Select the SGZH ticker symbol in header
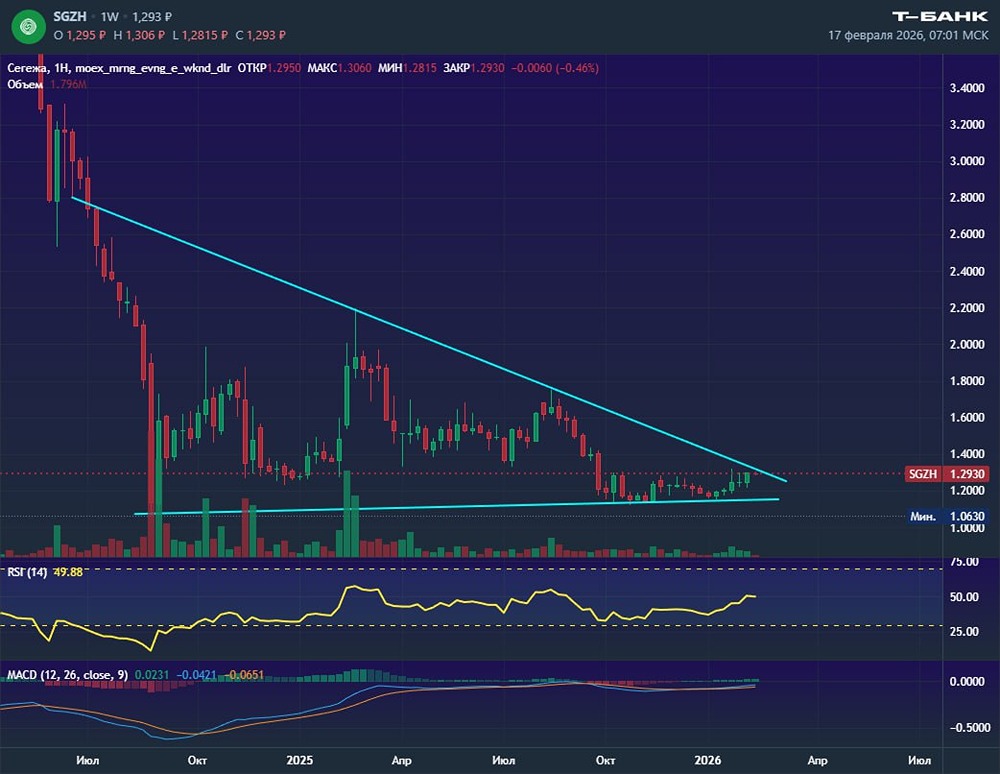 click(x=70, y=17)
